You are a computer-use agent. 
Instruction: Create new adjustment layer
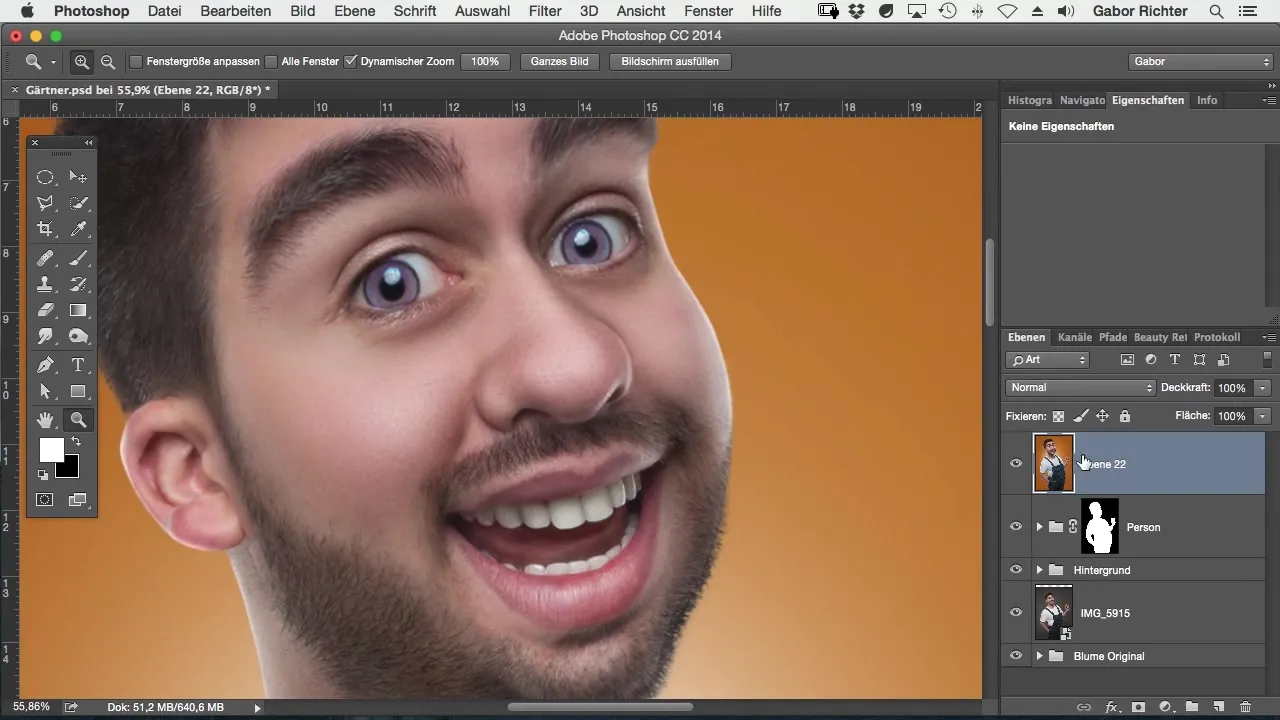[1165, 707]
